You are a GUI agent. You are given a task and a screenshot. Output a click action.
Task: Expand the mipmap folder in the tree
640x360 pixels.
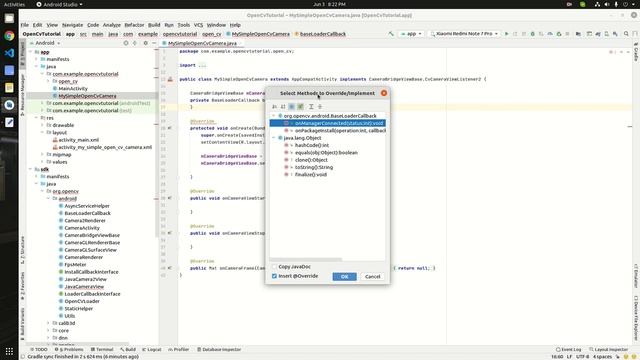point(42,155)
